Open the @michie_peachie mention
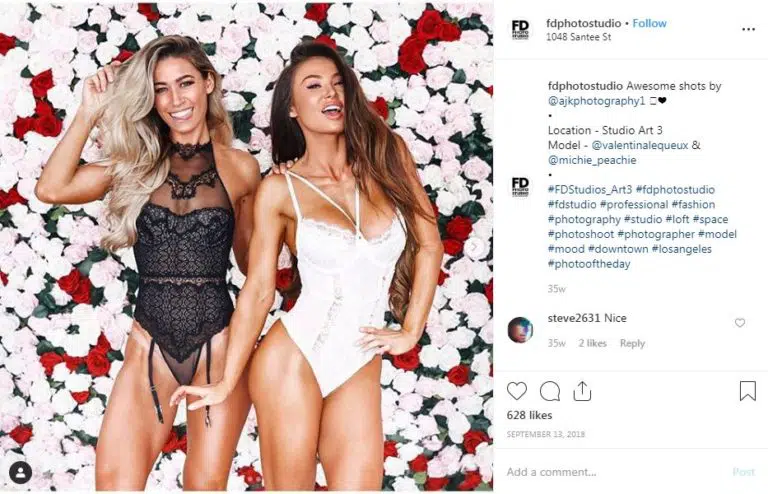768x494 pixels. point(592,160)
